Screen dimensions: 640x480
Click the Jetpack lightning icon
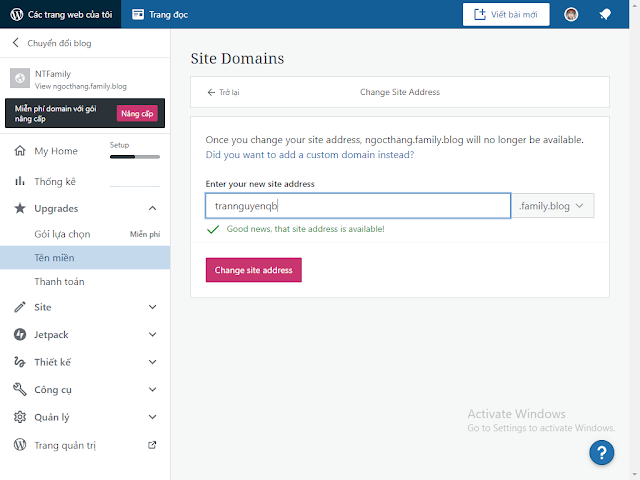[x=20, y=334]
